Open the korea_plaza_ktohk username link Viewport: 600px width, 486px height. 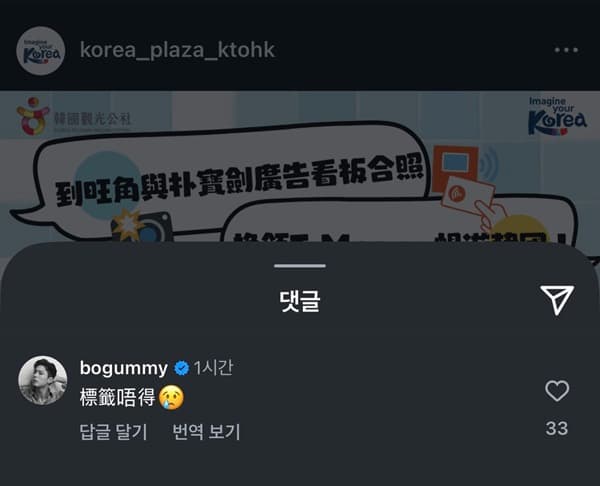point(178,50)
